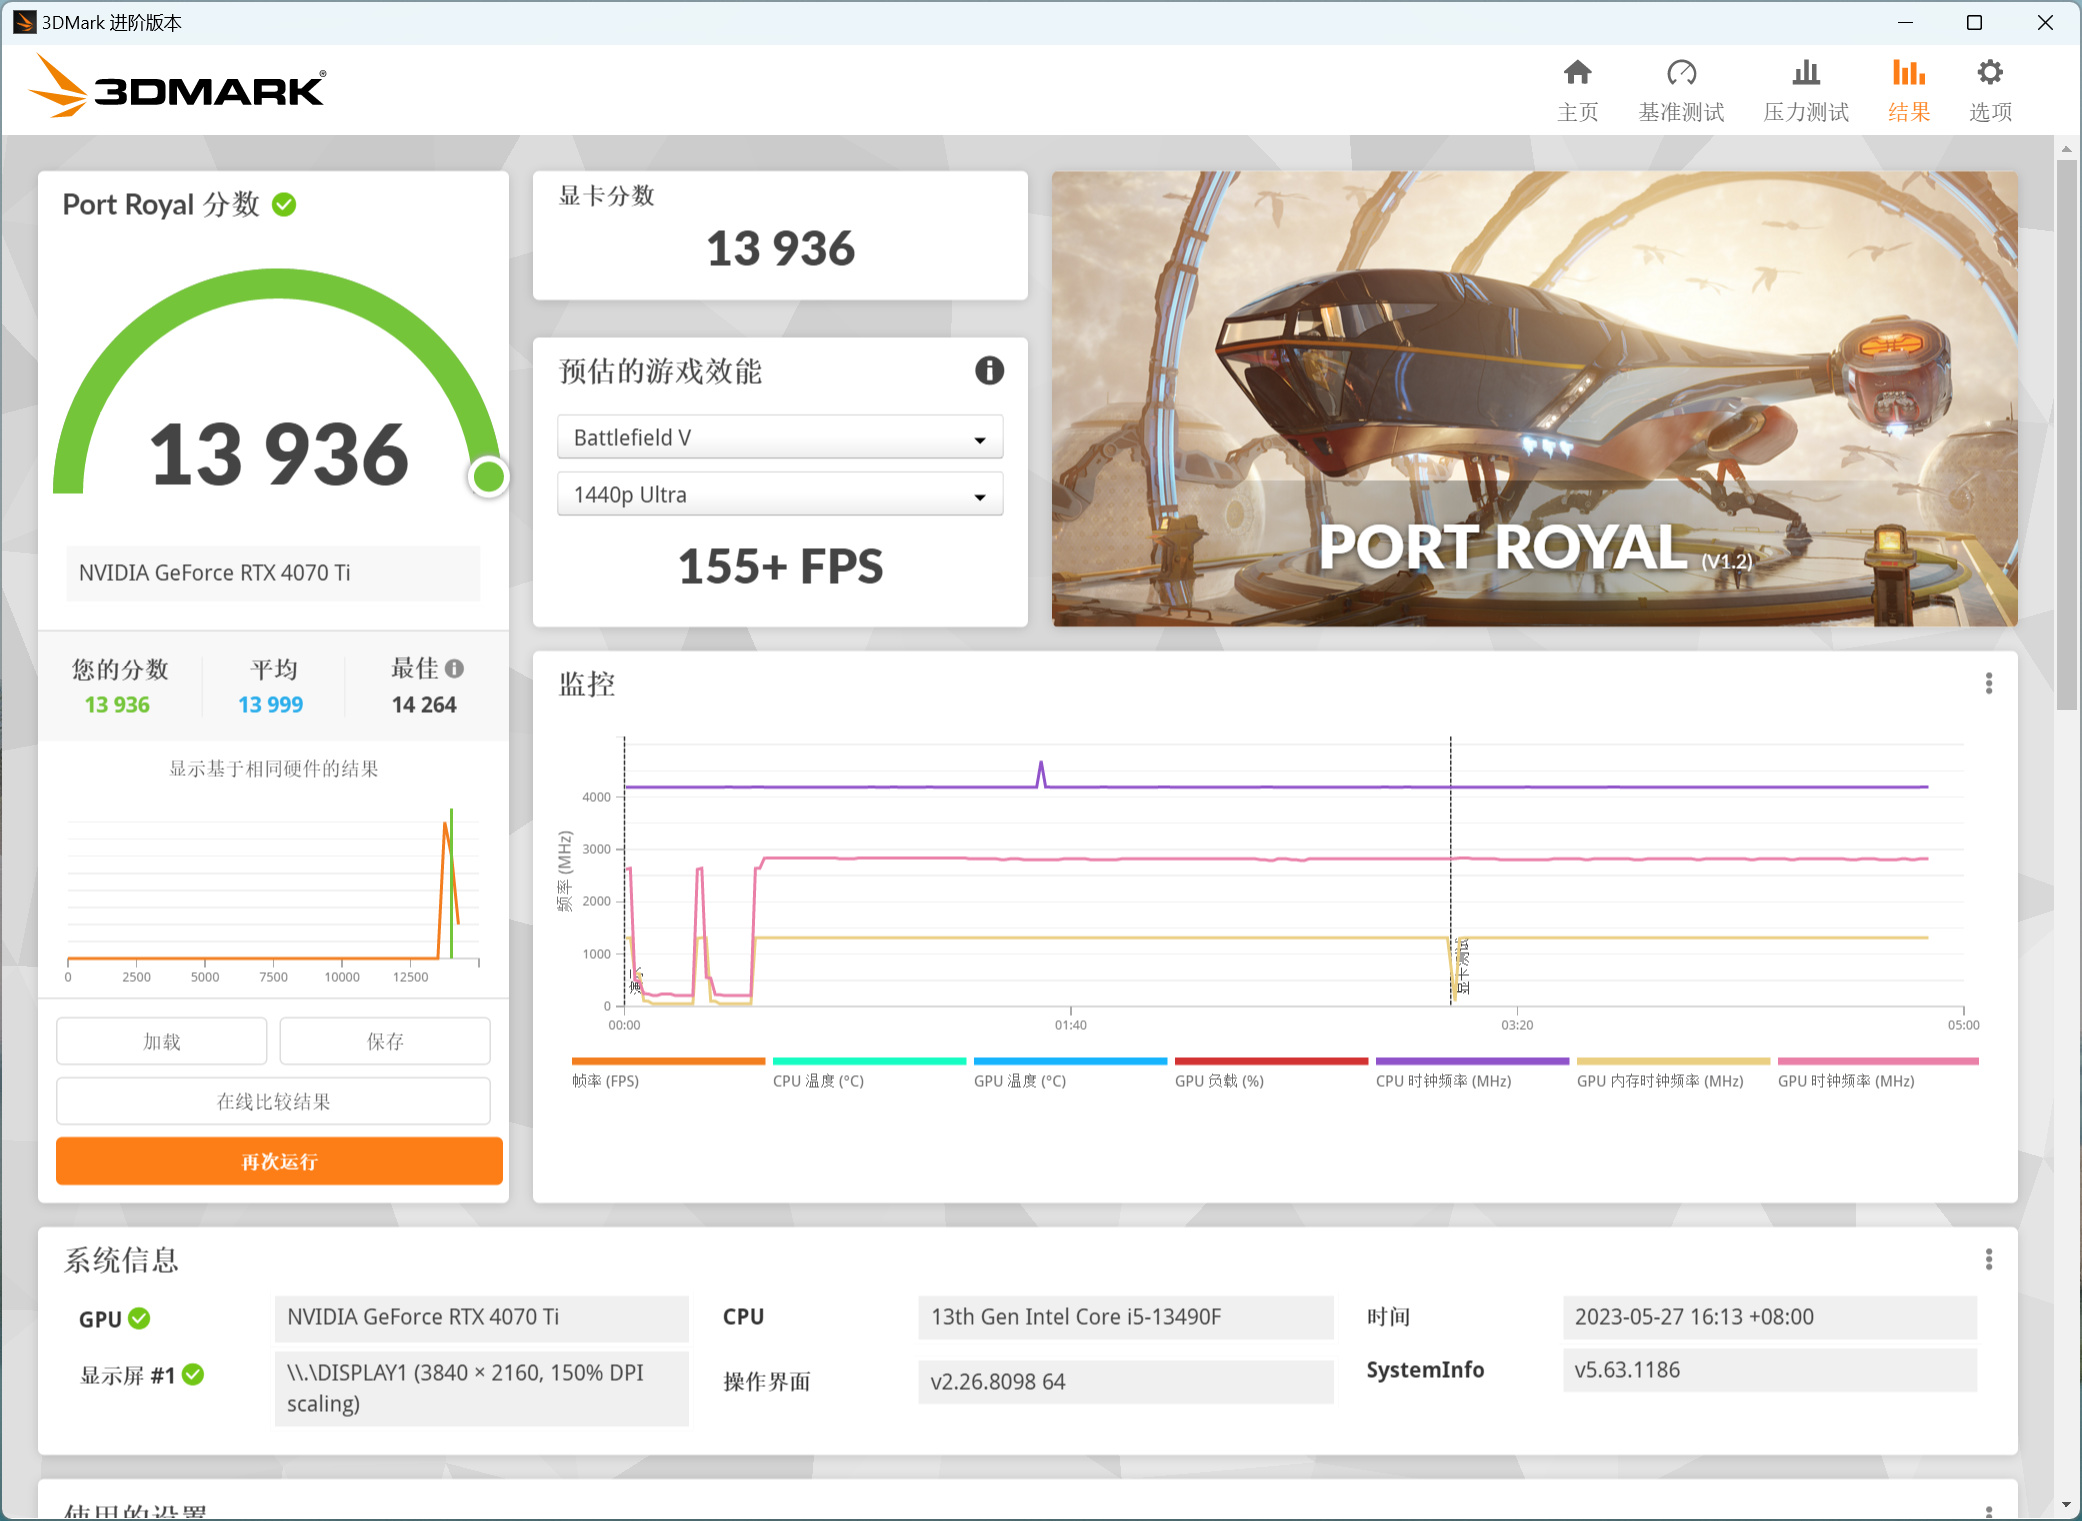The image size is (2082, 1521).
Task: Click the green checkmark beside GPU
Action: pos(140,1318)
